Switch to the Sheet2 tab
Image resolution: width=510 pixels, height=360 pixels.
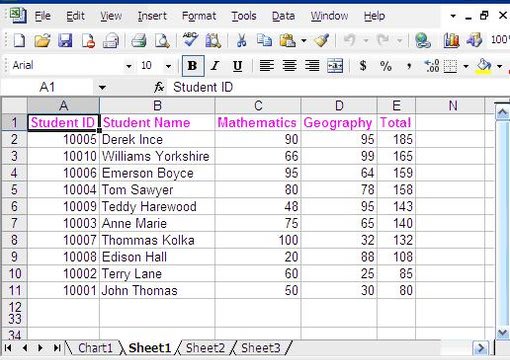pyautogui.click(x=205, y=348)
